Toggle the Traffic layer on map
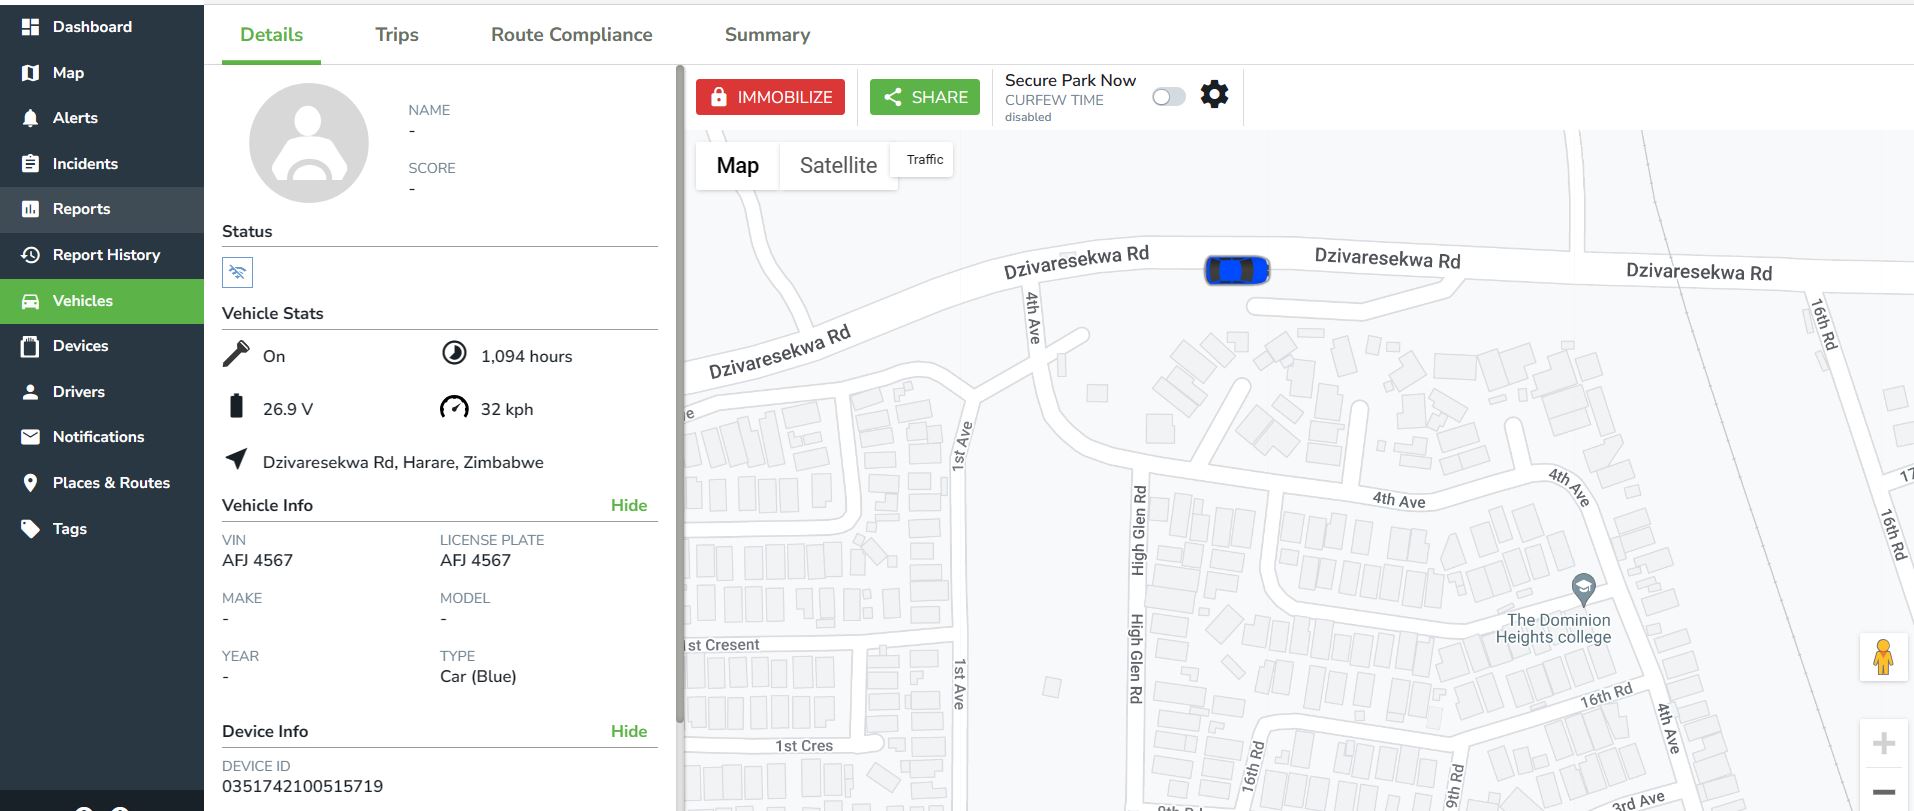This screenshot has height=811, width=1914. pos(924,160)
